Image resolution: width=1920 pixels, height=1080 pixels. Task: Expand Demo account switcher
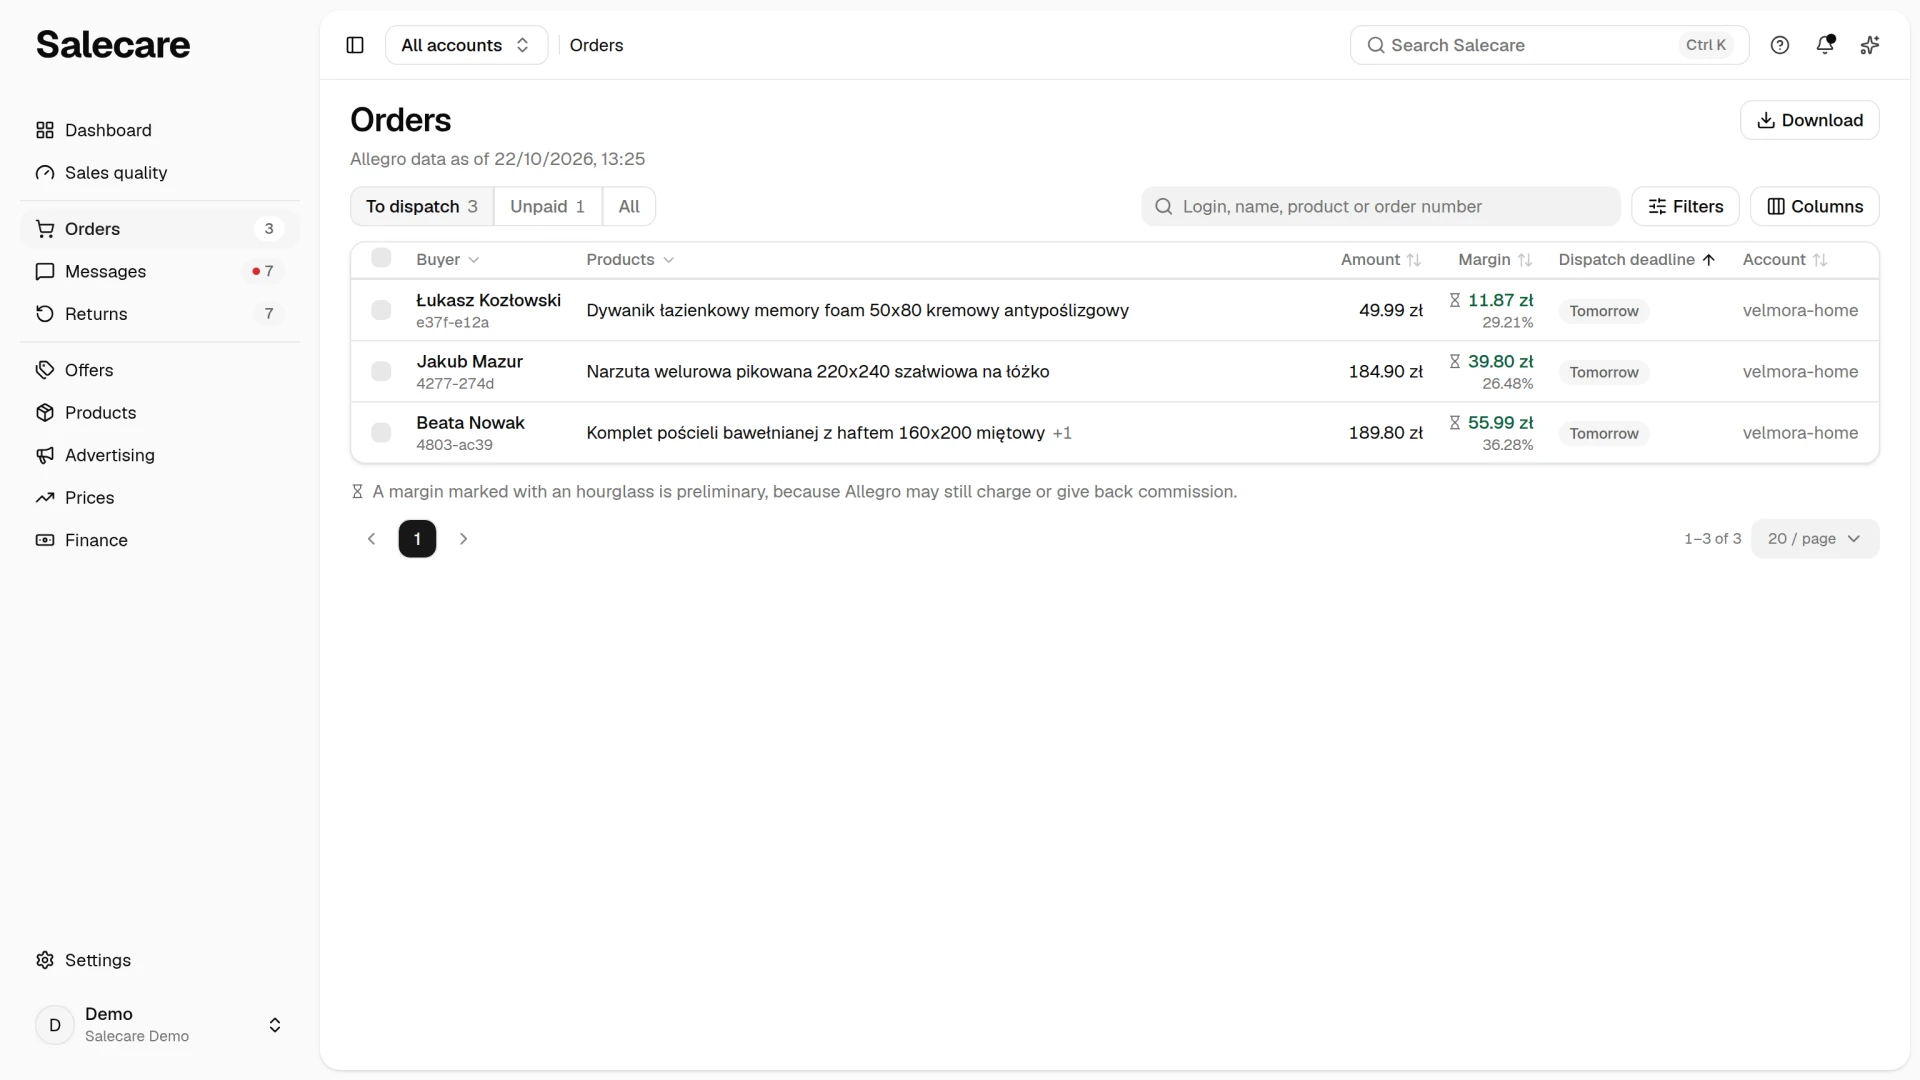pos(160,1025)
